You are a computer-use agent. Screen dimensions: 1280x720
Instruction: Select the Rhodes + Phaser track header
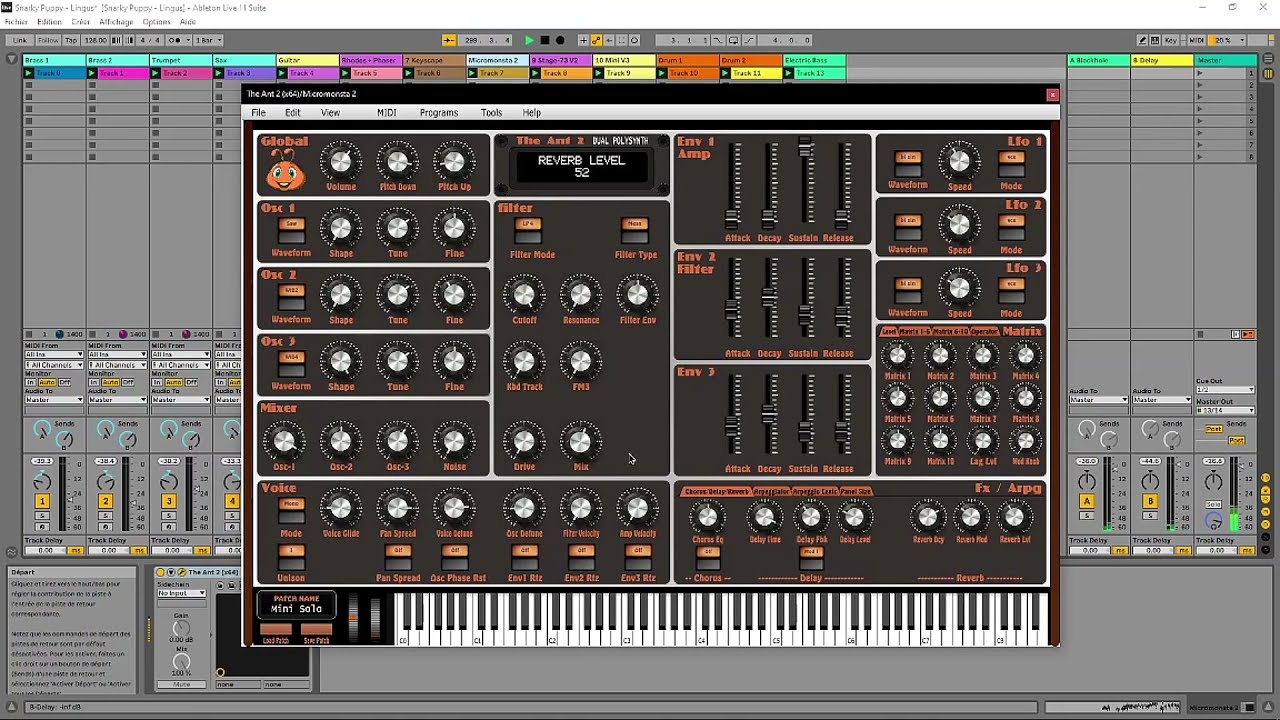370,60
